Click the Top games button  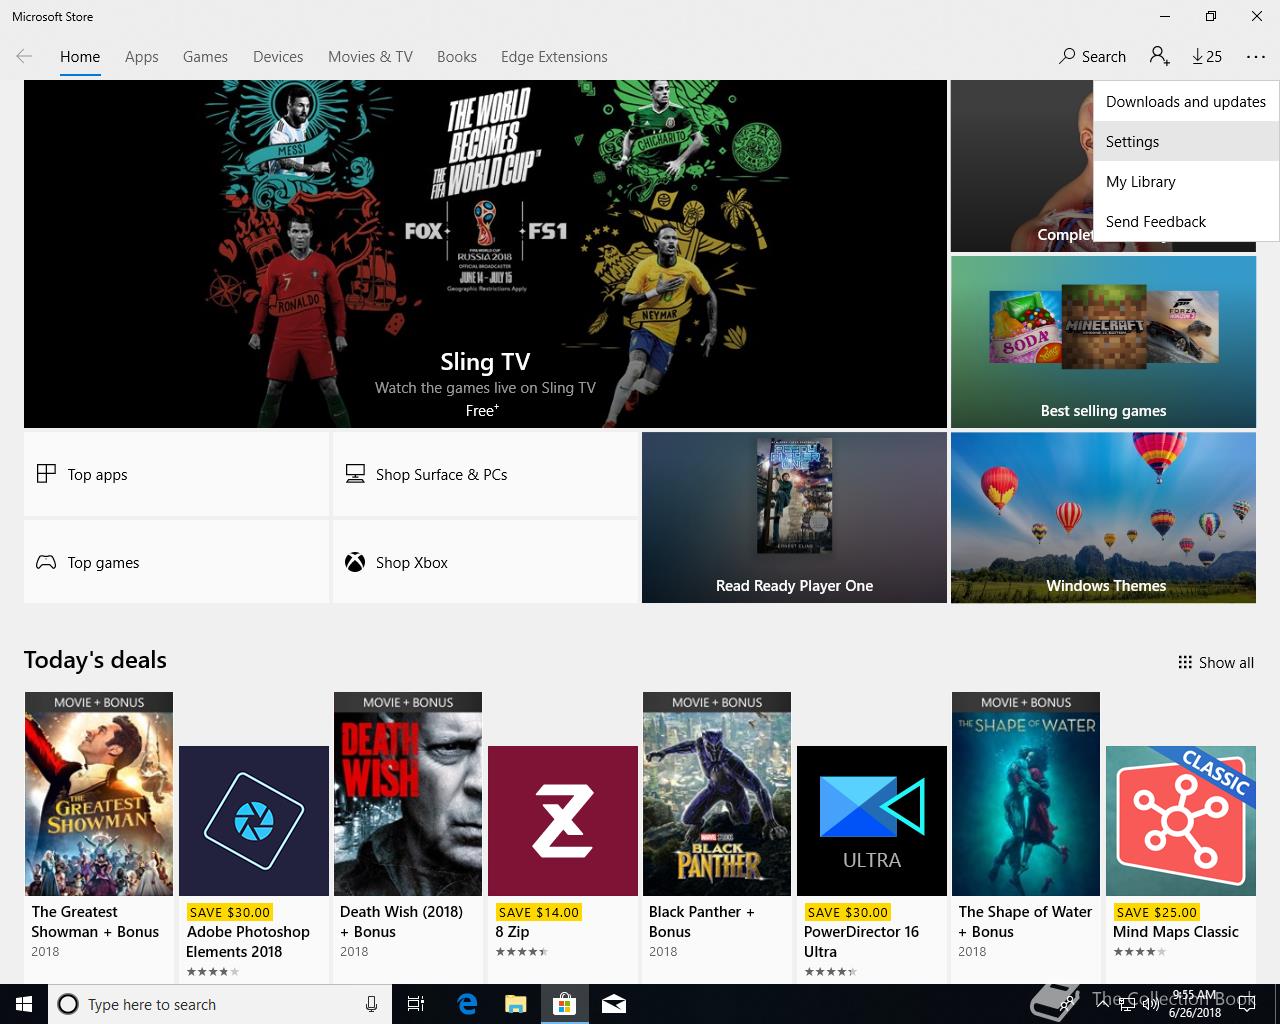point(177,562)
